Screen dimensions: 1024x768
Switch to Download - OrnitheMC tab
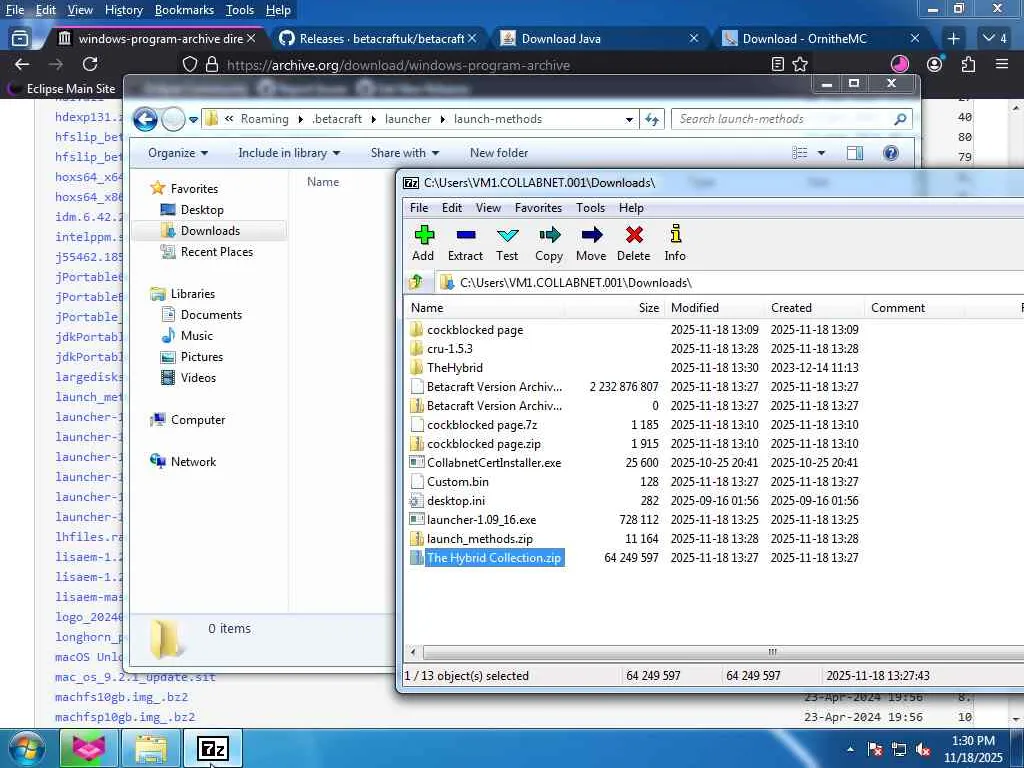(820, 39)
